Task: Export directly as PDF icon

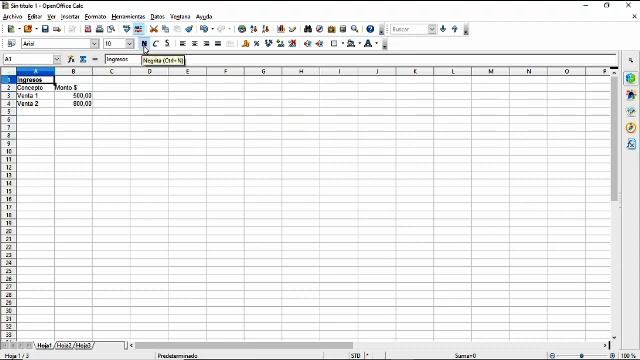Action: tap(88, 29)
